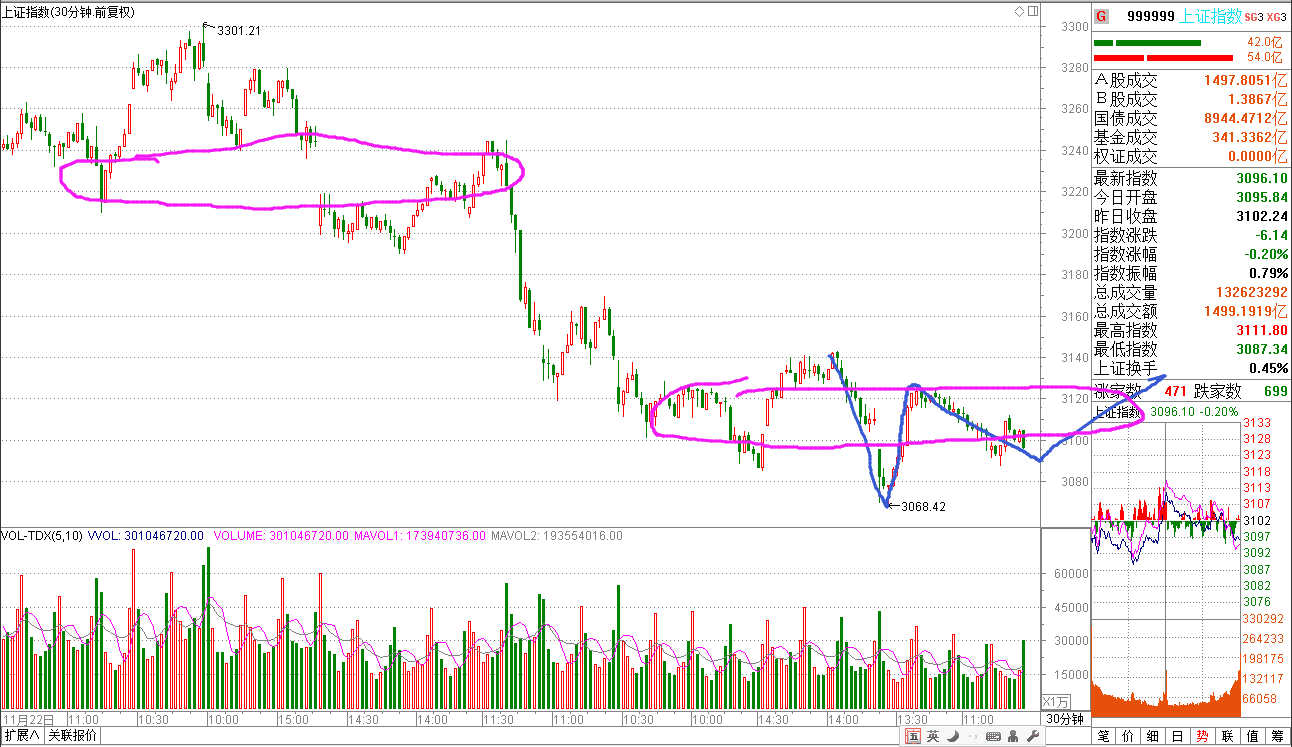Click the 关联报价 button

[73, 736]
